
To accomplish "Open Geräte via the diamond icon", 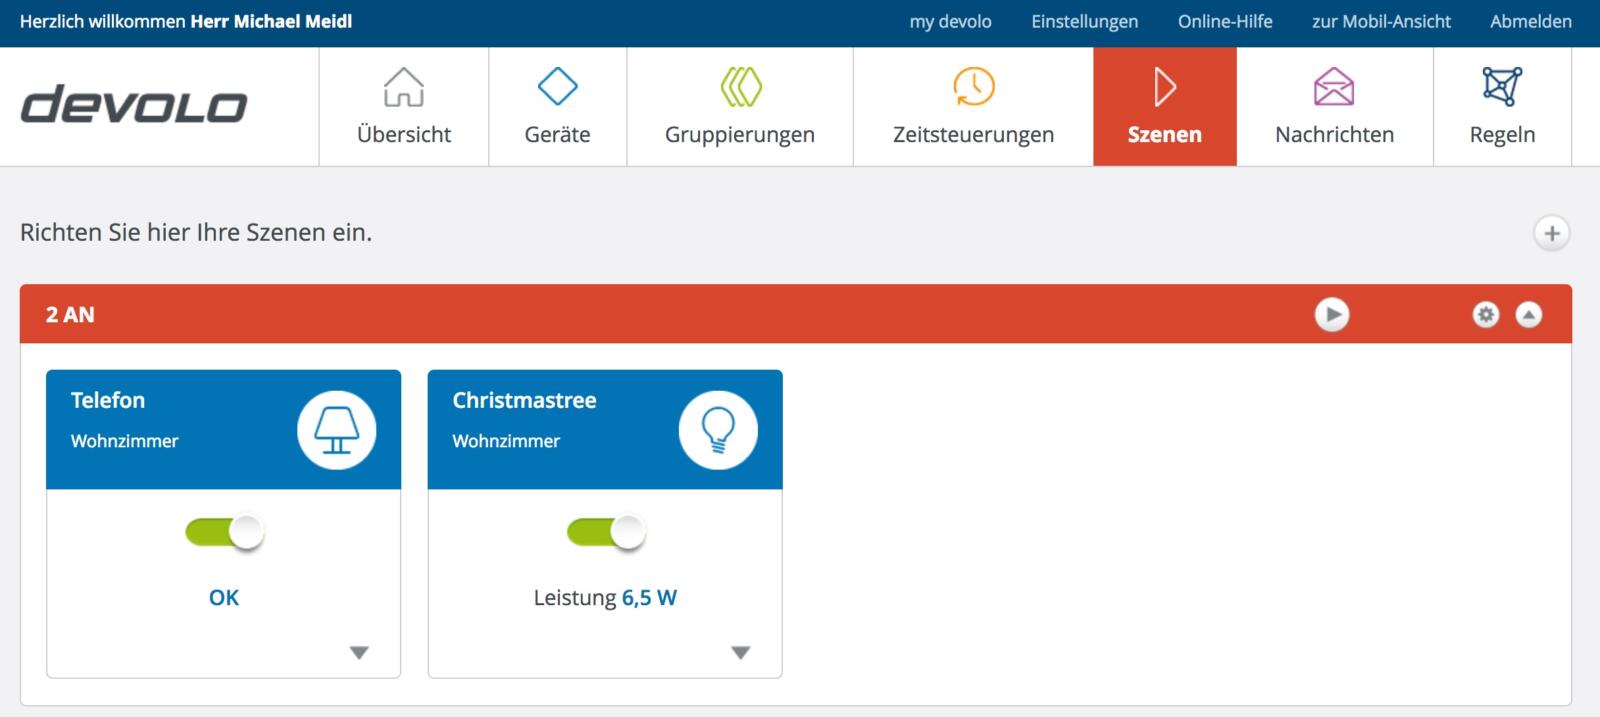I will point(557,87).
